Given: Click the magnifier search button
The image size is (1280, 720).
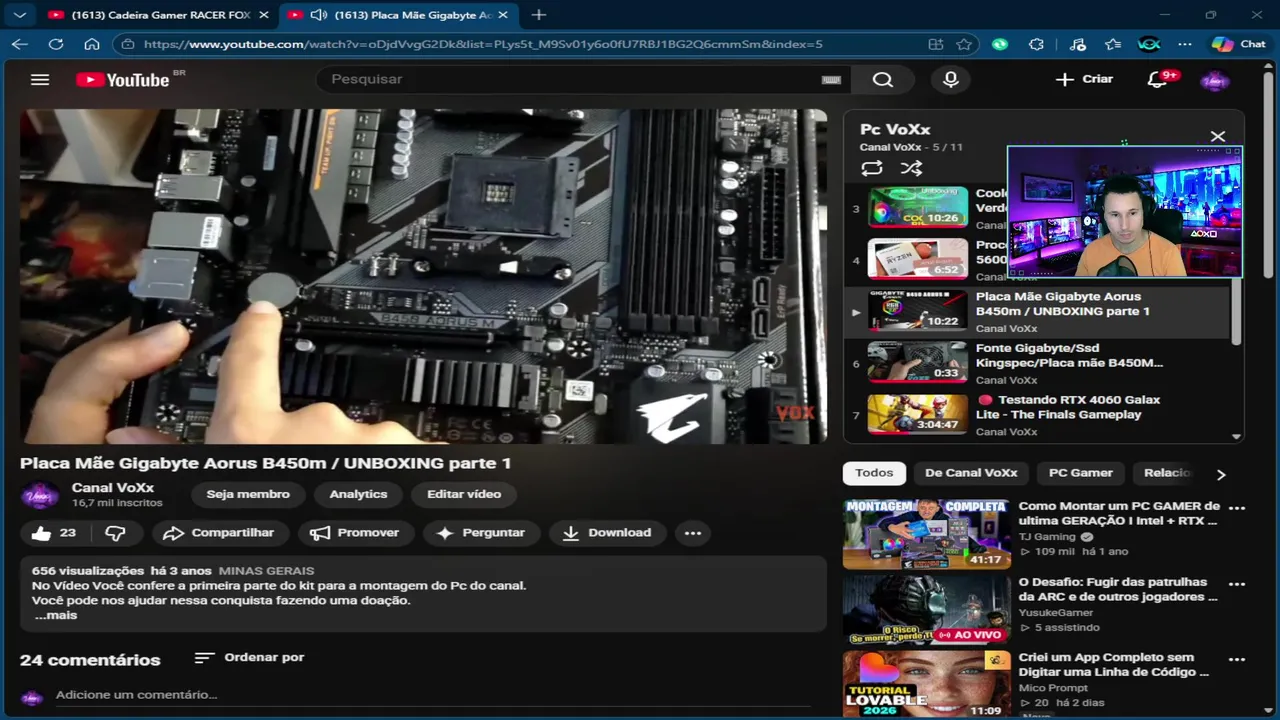Looking at the screenshot, I should pos(882,79).
